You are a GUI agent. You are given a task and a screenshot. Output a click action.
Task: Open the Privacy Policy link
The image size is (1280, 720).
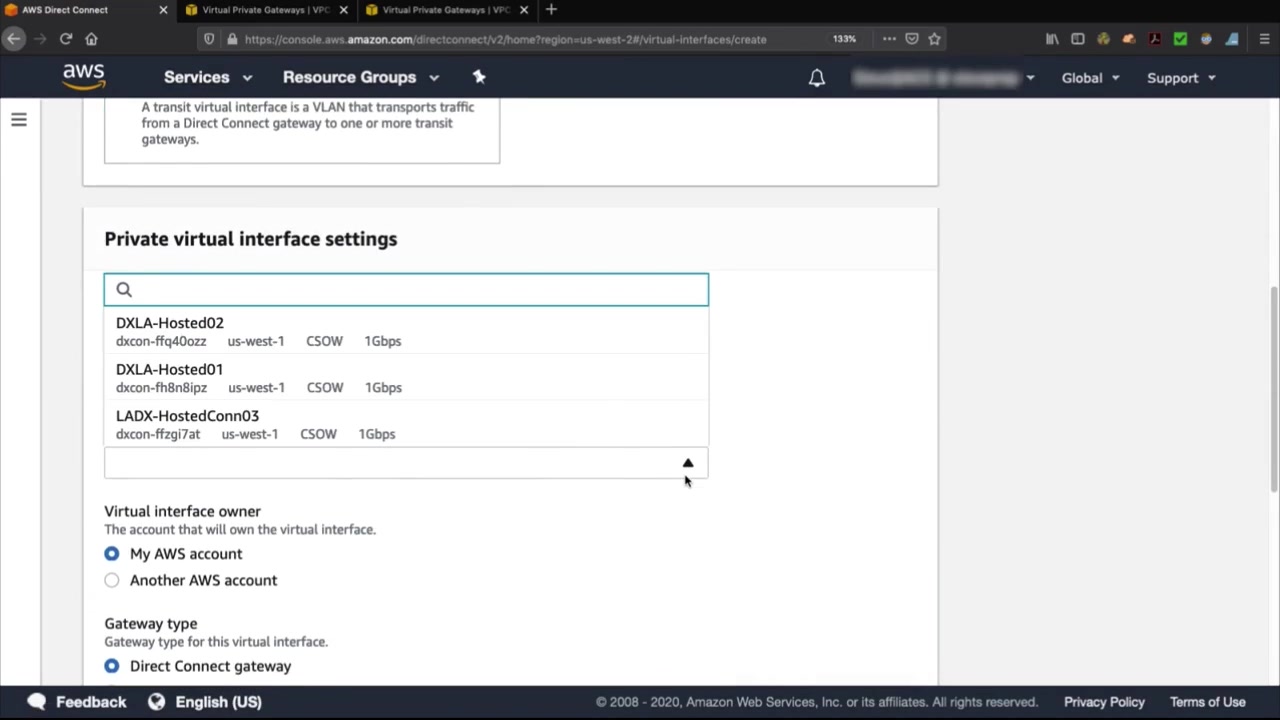coord(1104,702)
